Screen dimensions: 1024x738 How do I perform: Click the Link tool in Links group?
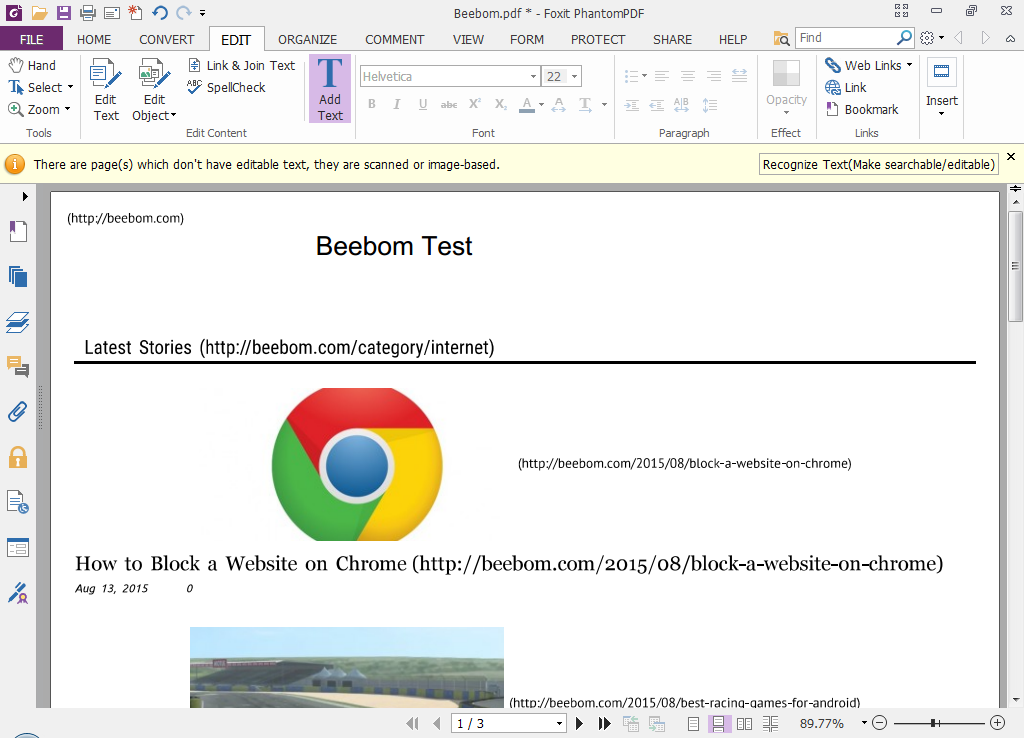[846, 87]
